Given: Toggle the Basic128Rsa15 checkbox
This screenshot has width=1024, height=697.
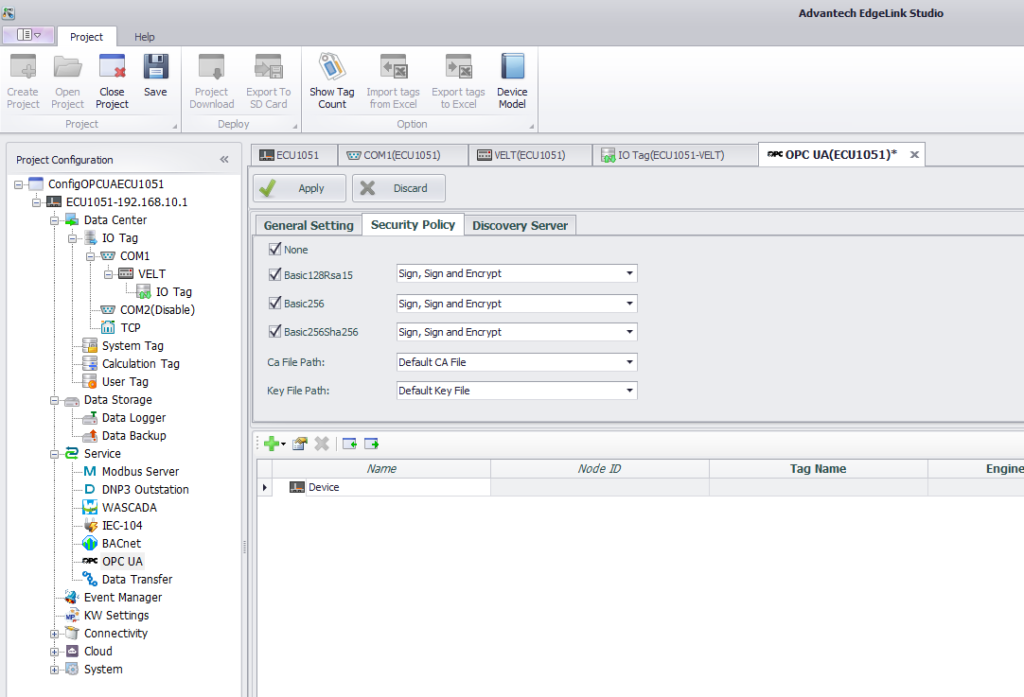Looking at the screenshot, I should click(x=275, y=274).
